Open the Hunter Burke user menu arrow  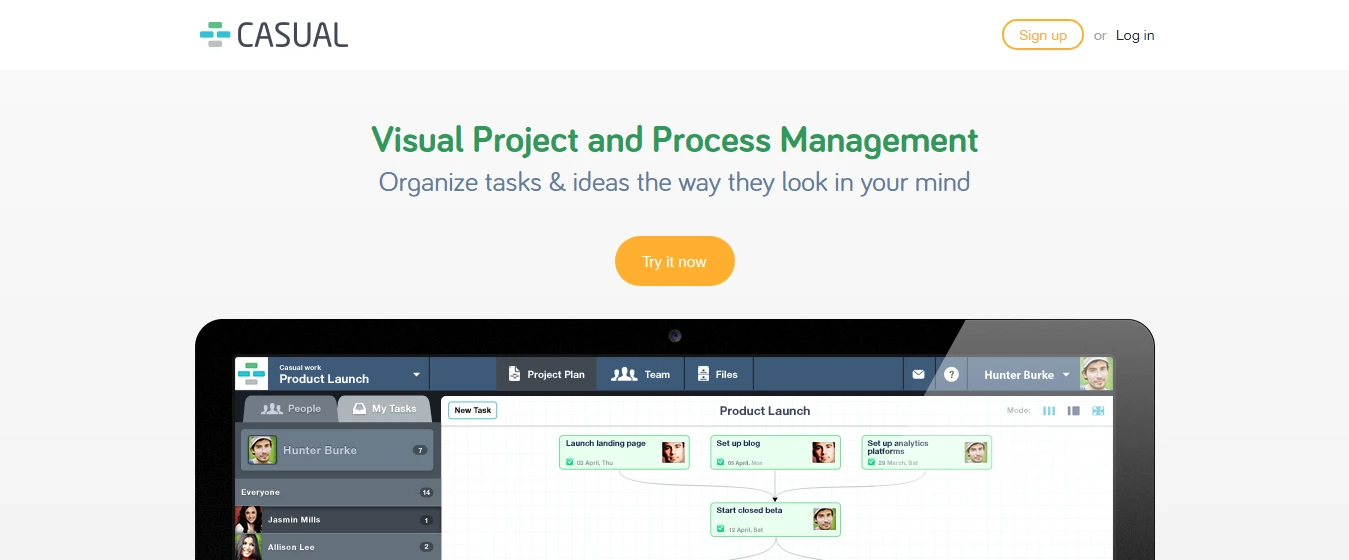[1066, 375]
